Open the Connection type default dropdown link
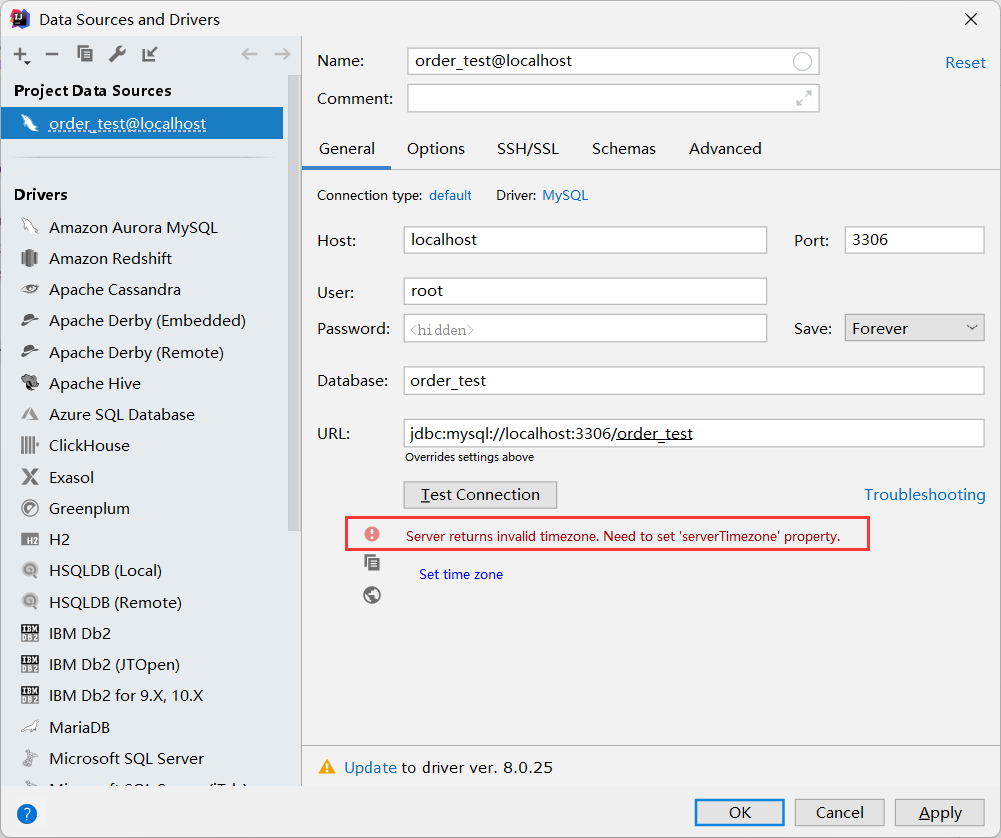The height and width of the screenshot is (838, 1001). [450, 195]
